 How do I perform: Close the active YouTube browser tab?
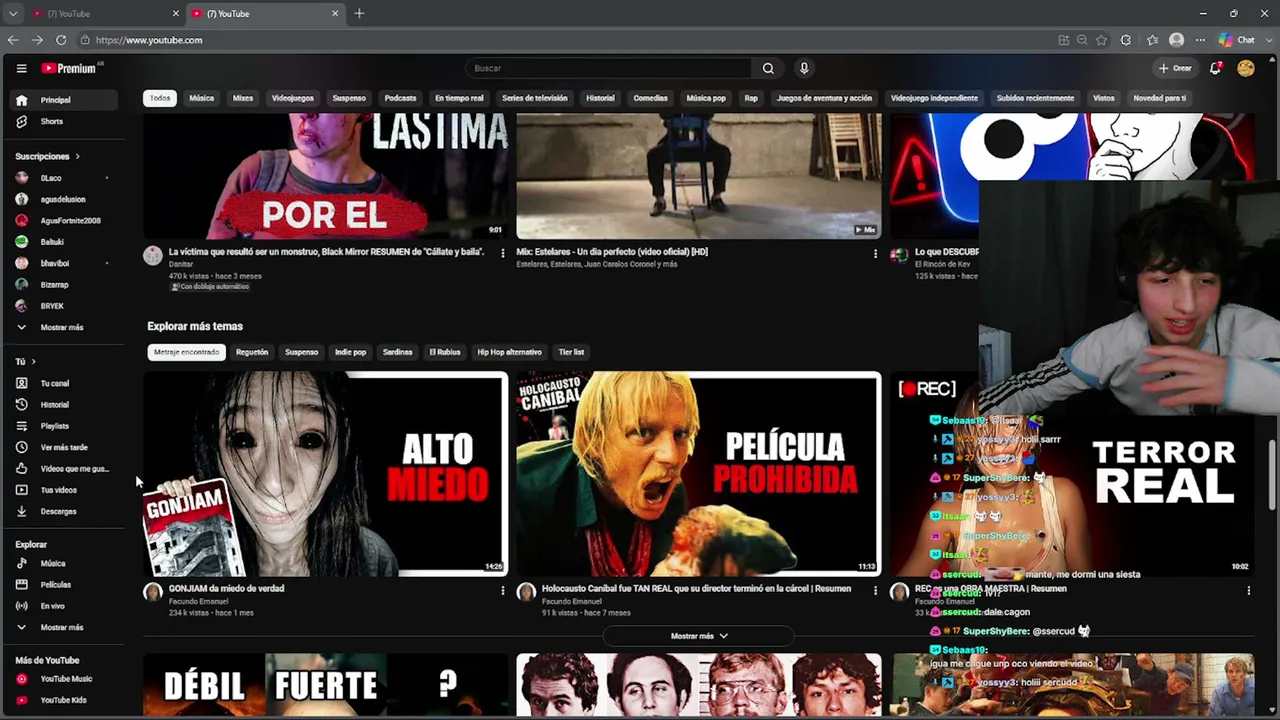tap(335, 13)
